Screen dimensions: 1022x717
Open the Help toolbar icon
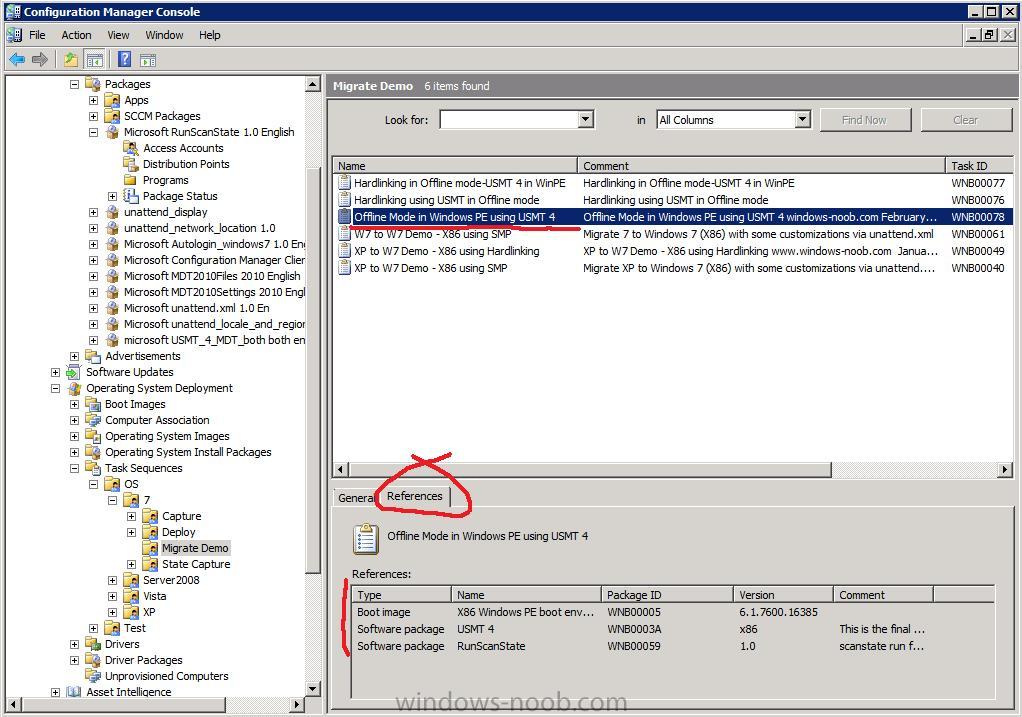point(124,60)
